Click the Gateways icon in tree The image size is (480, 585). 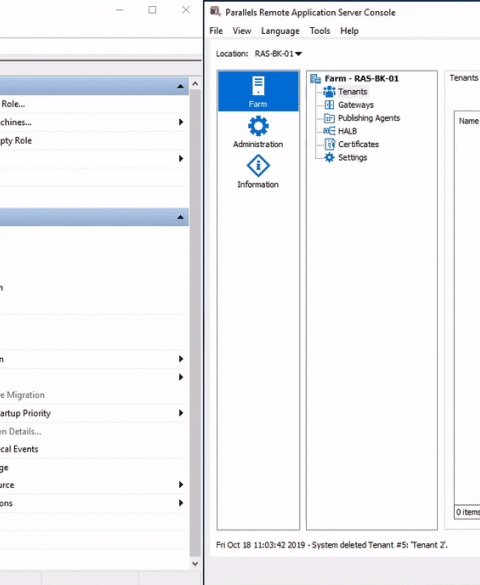(329, 105)
